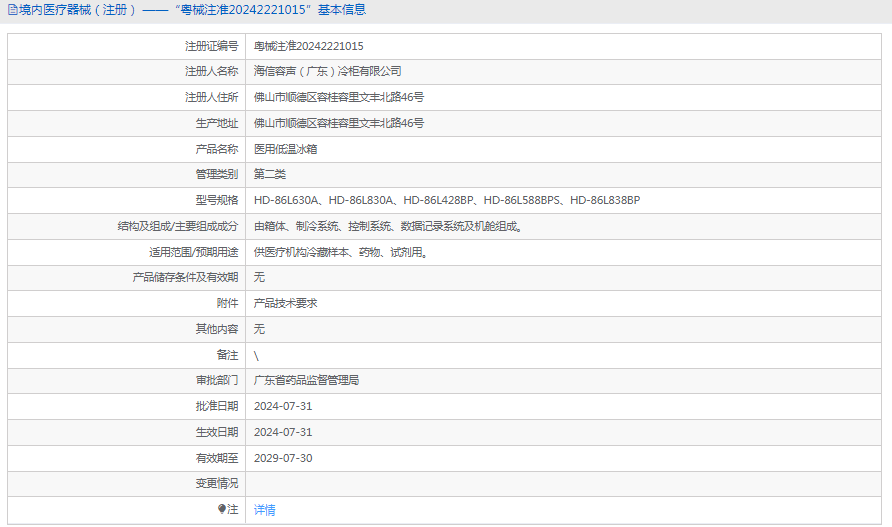Select company name 海信容声（广东）冷柜有限公司

[x=328, y=72]
